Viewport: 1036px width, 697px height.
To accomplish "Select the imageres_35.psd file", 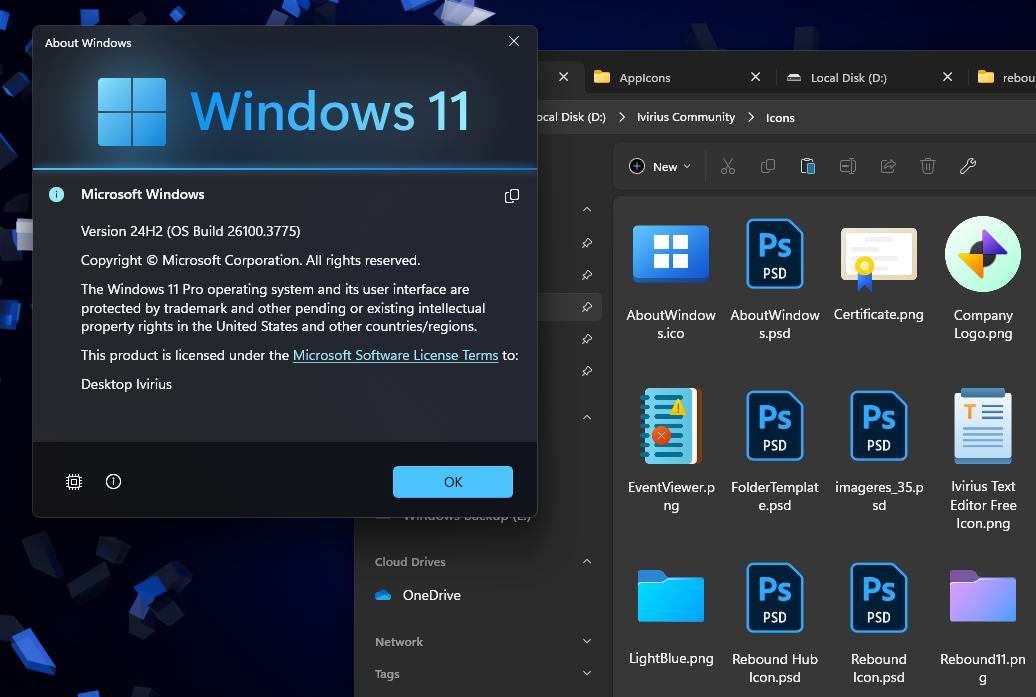I will pyautogui.click(x=878, y=450).
